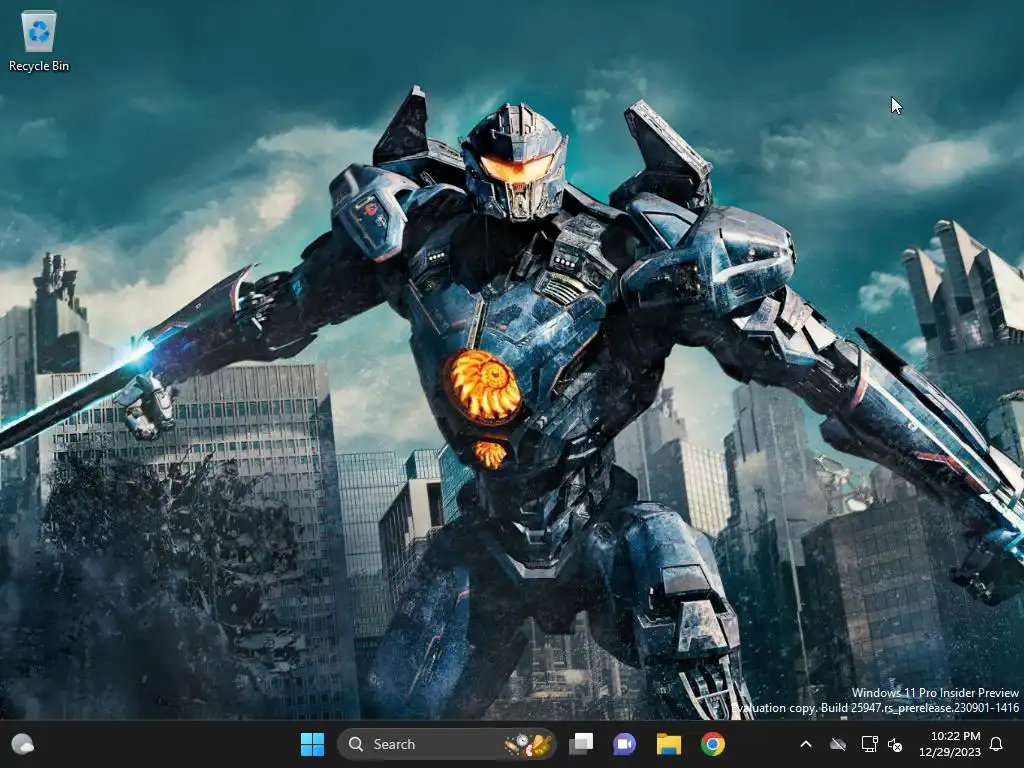Open the Windows Start menu
1024x768 pixels.
[312, 744]
